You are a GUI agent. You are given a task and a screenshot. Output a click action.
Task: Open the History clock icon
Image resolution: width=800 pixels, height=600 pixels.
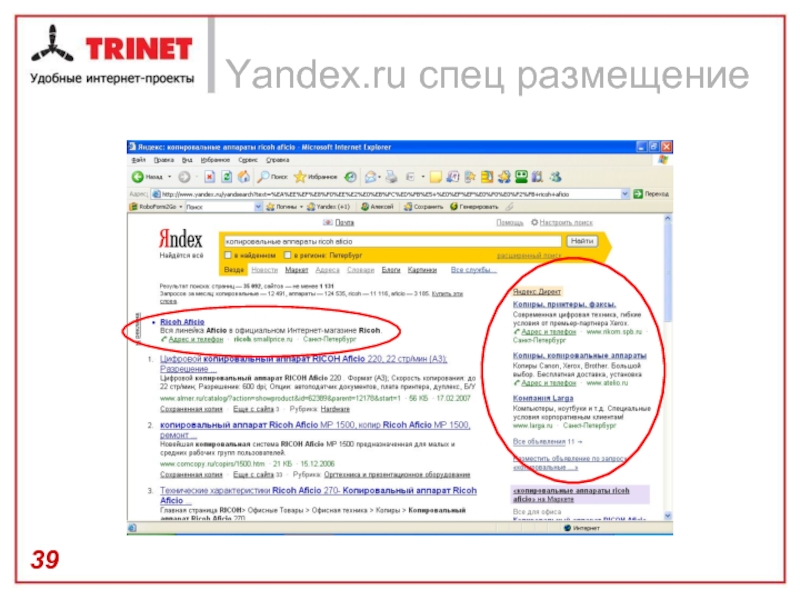(x=351, y=177)
